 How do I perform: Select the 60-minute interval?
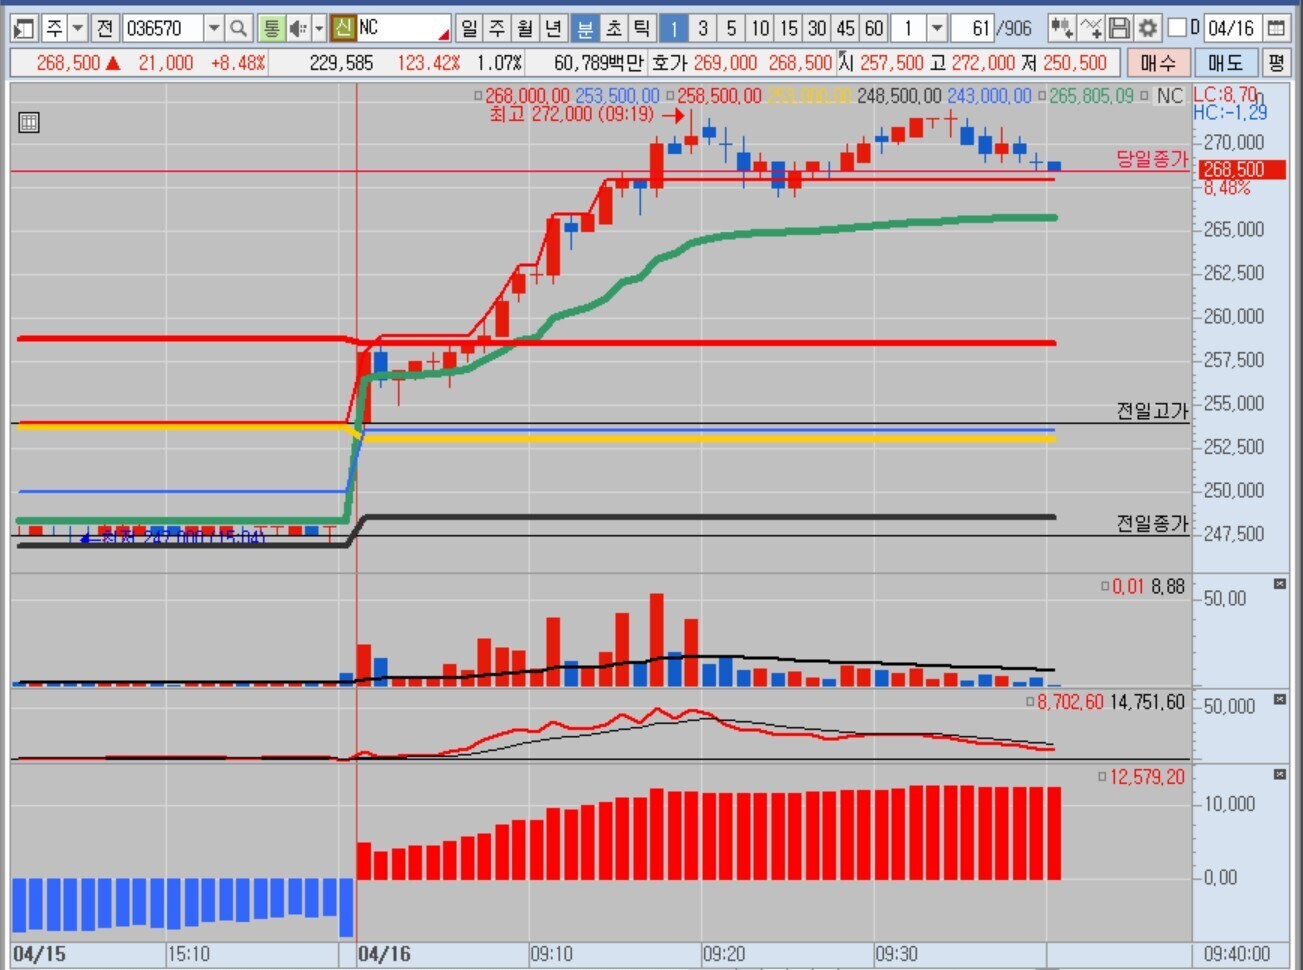[x=874, y=28]
